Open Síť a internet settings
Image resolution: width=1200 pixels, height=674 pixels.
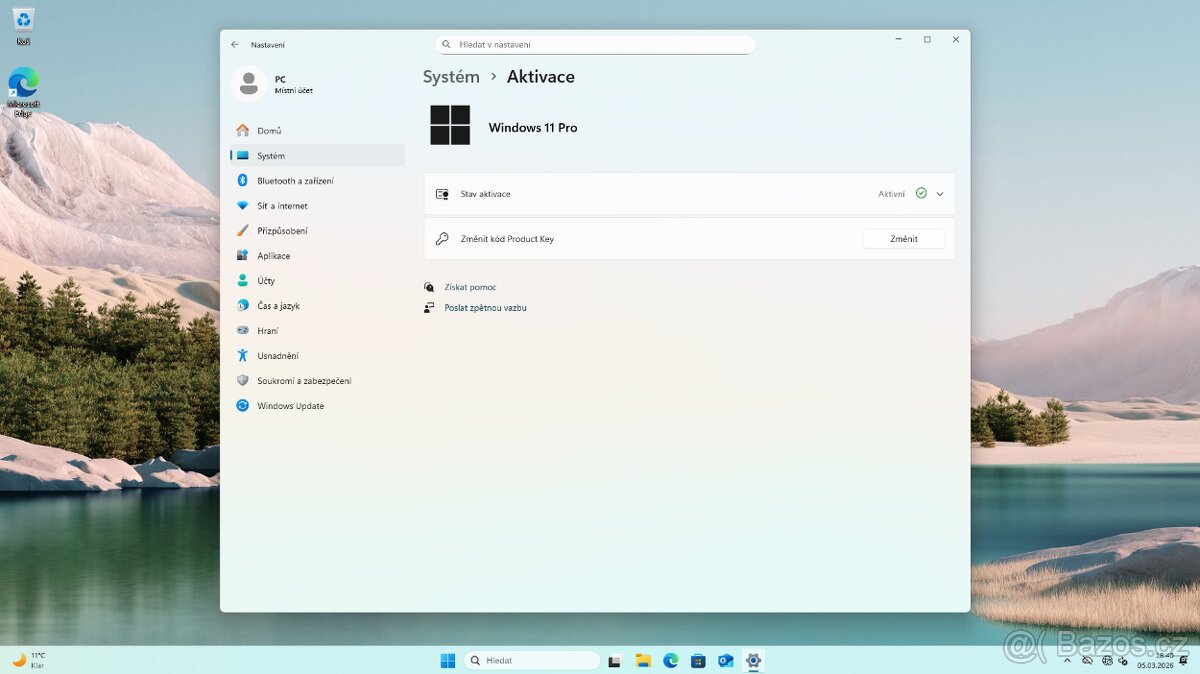pos(285,205)
